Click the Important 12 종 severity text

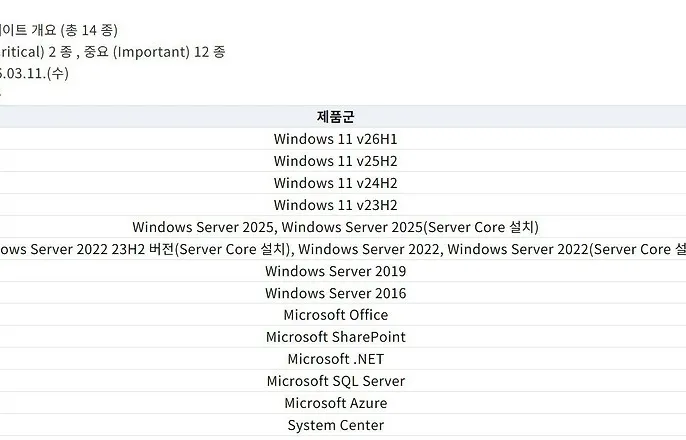[x=169, y=52]
